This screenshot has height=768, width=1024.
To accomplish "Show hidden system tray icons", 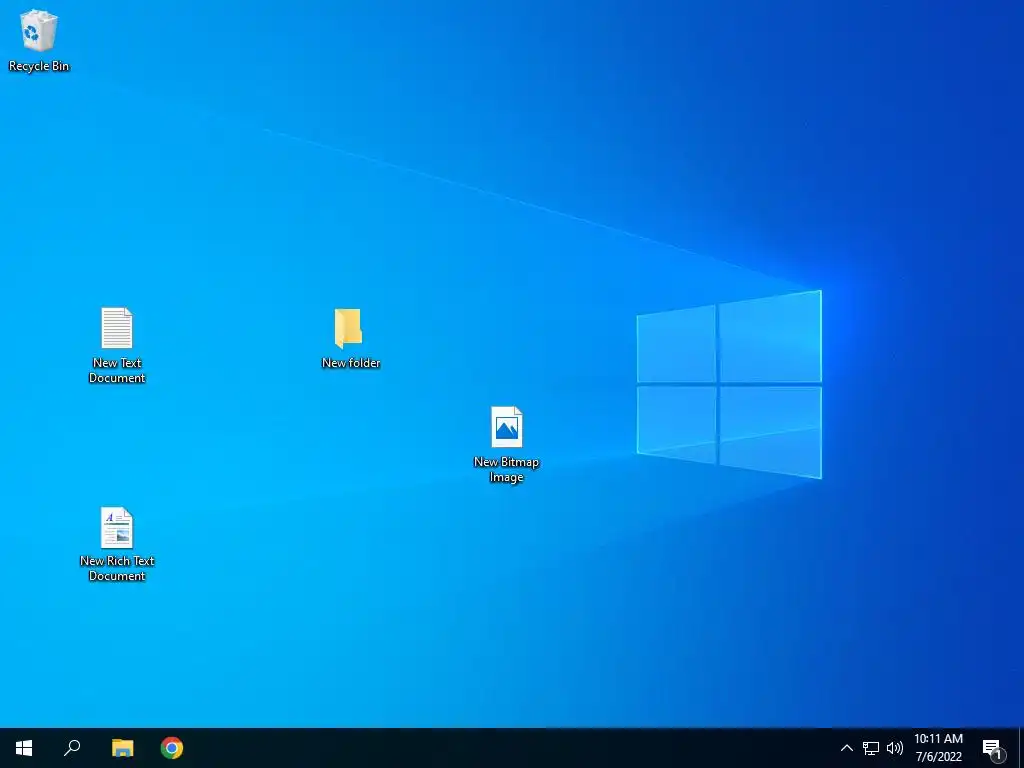I will (x=846, y=748).
